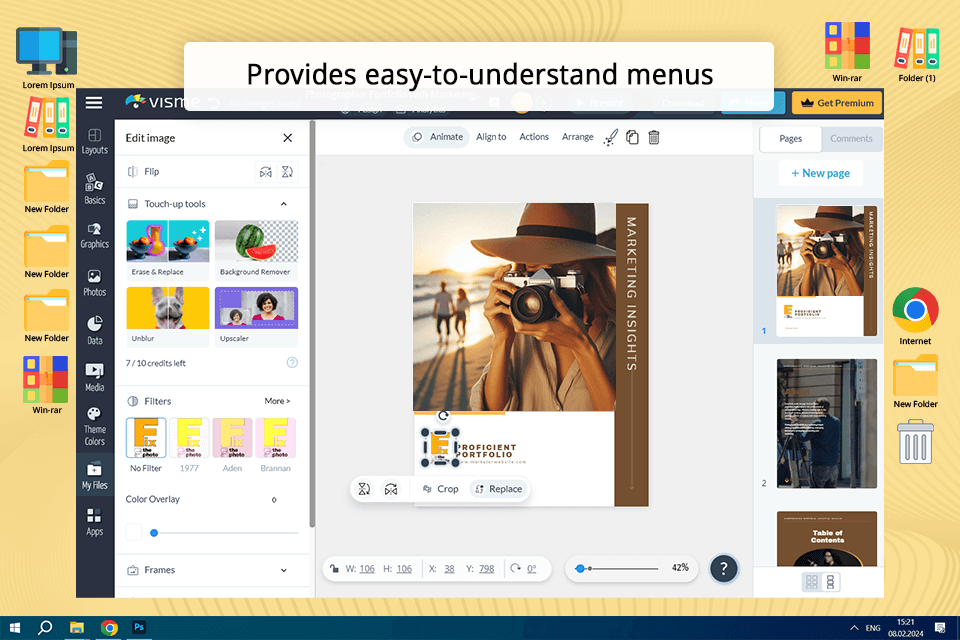Click the Replace button

pyautogui.click(x=498, y=489)
